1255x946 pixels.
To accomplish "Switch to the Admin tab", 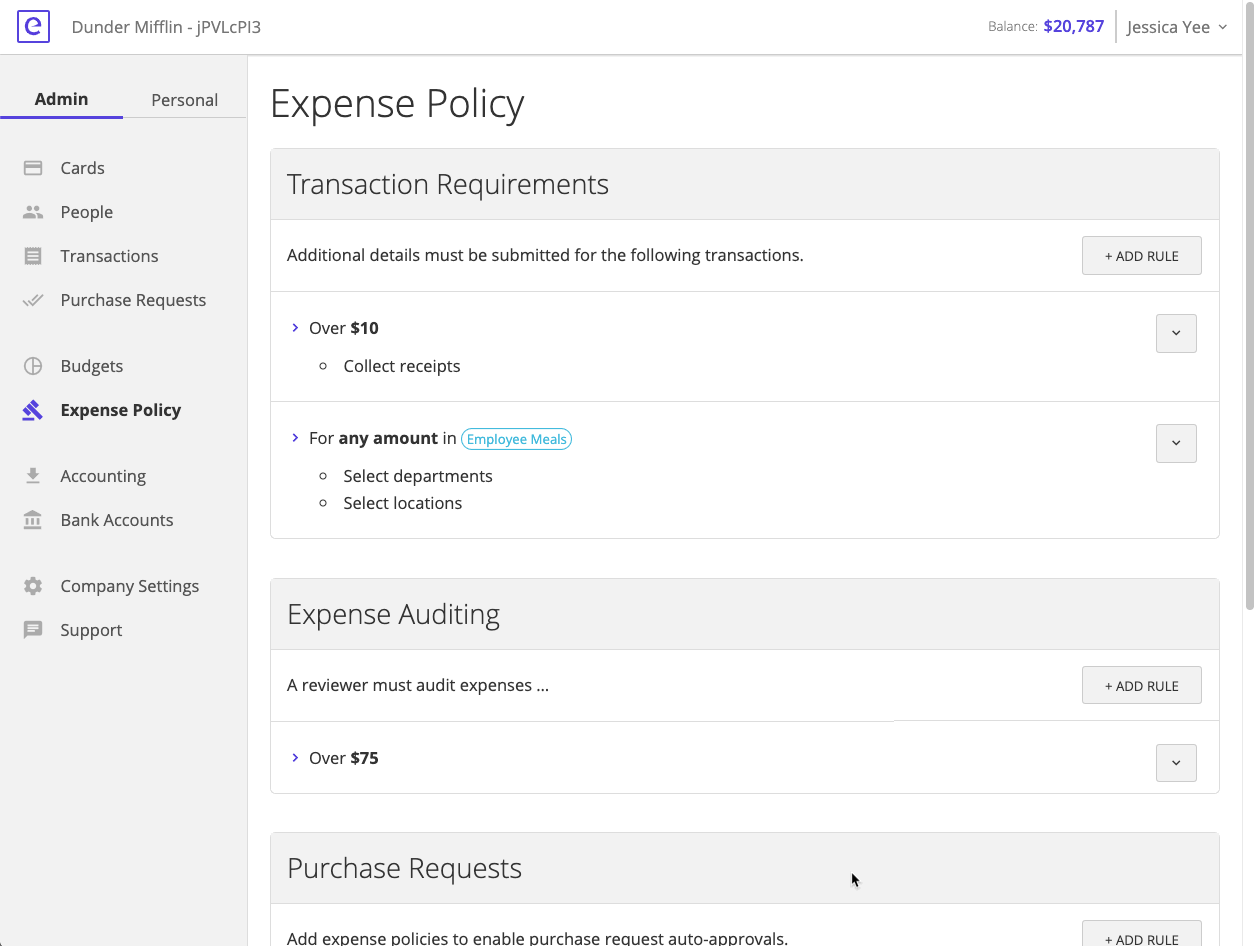I will tap(61, 99).
